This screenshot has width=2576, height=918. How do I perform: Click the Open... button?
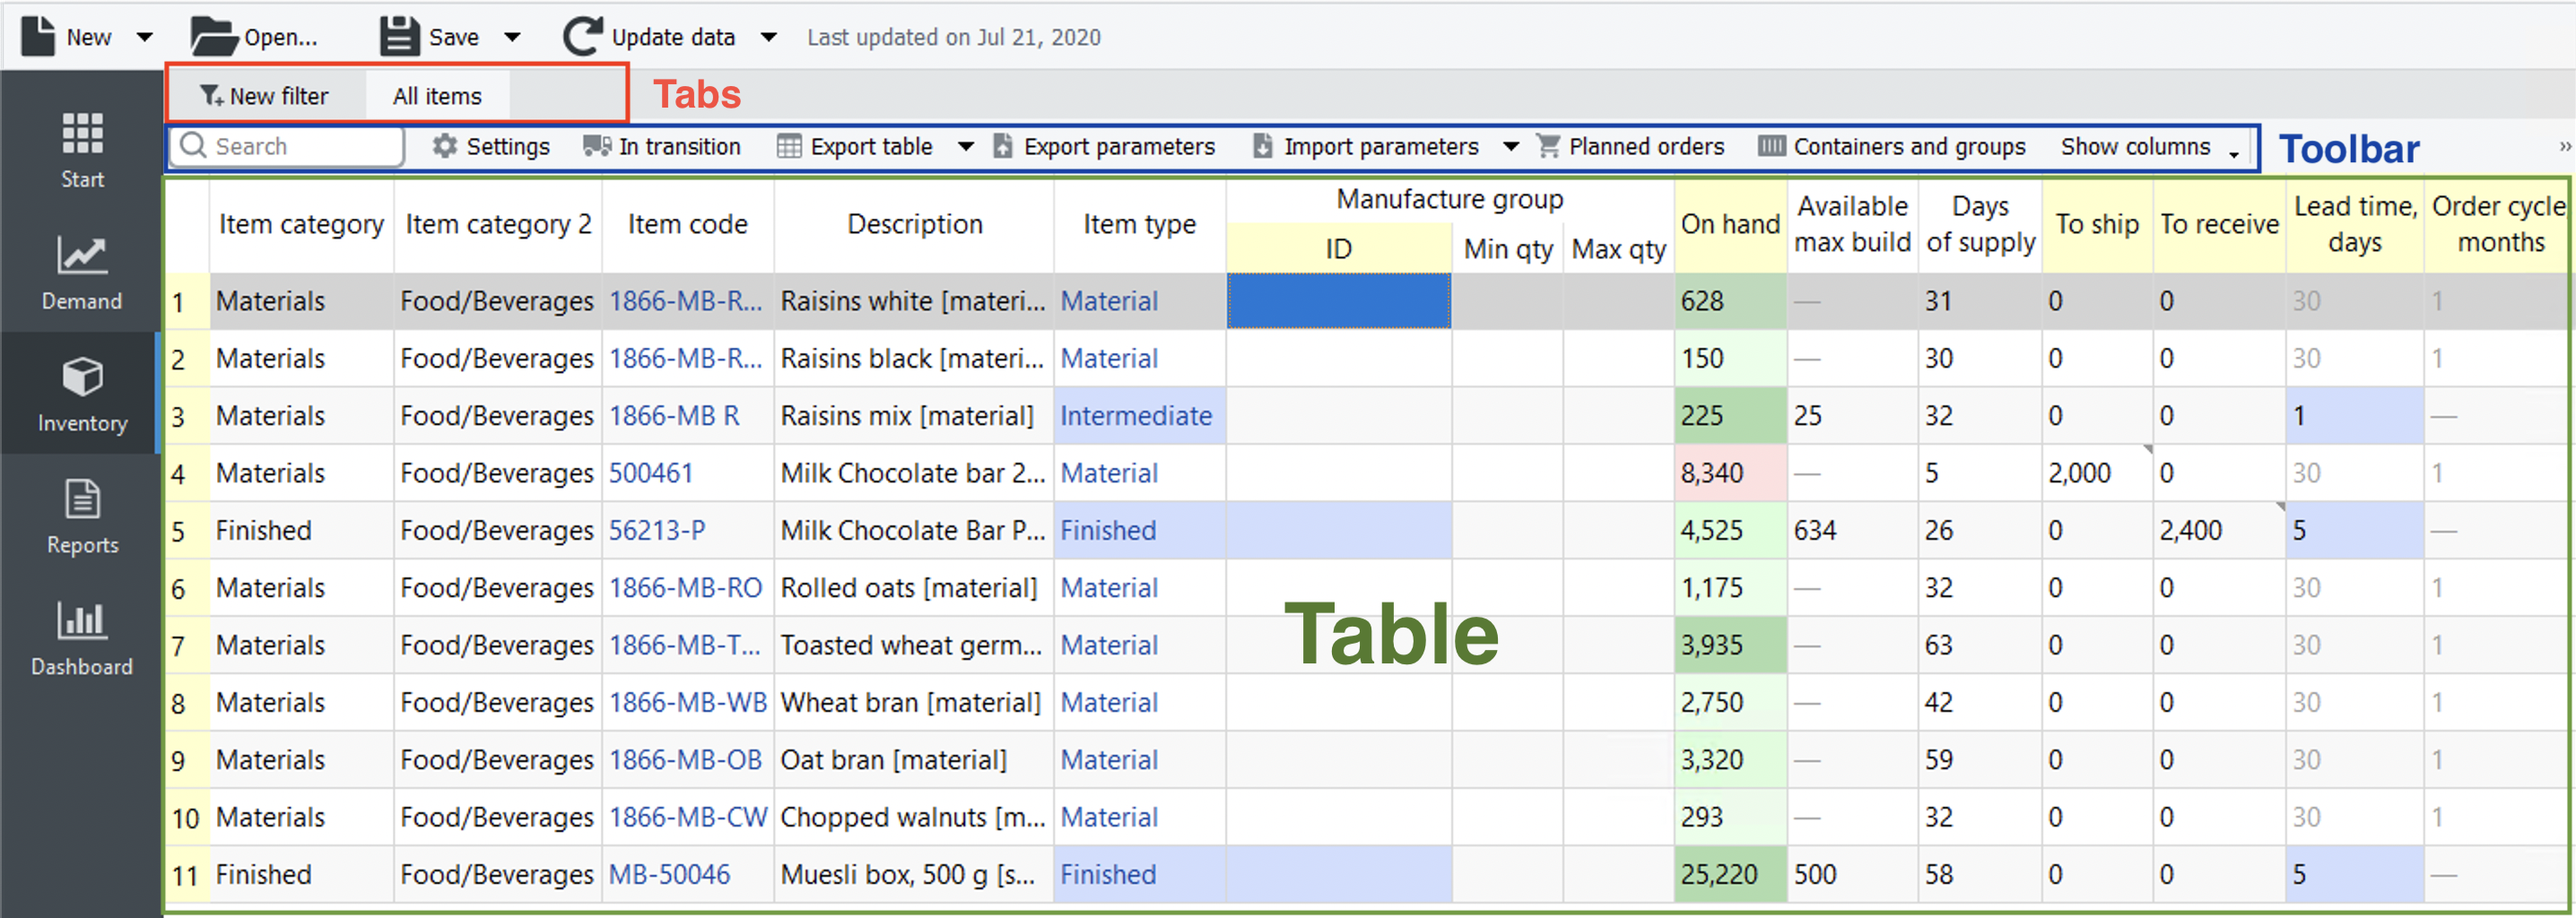click(255, 38)
